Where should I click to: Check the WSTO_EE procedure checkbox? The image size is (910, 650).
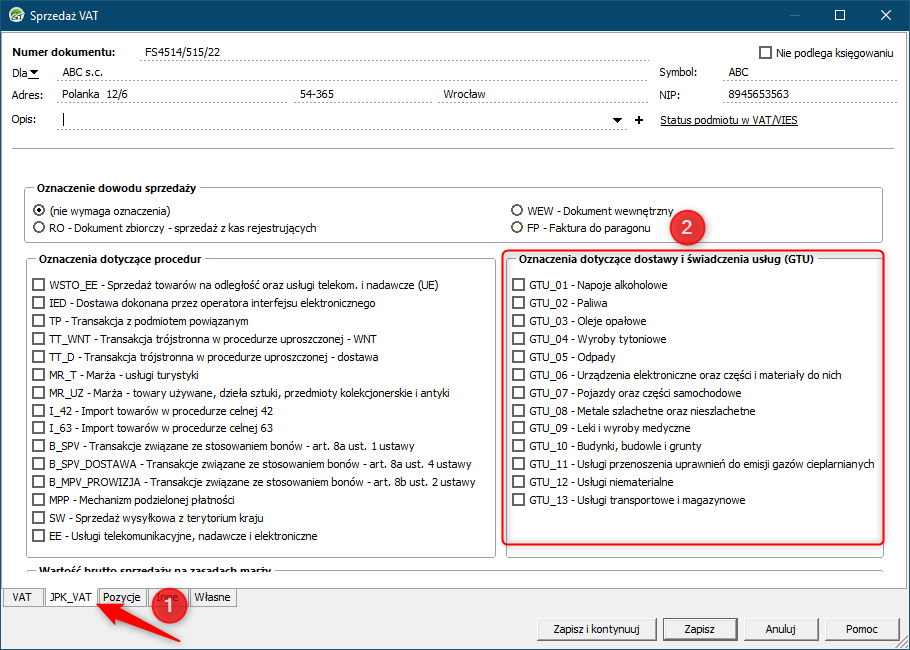point(38,285)
